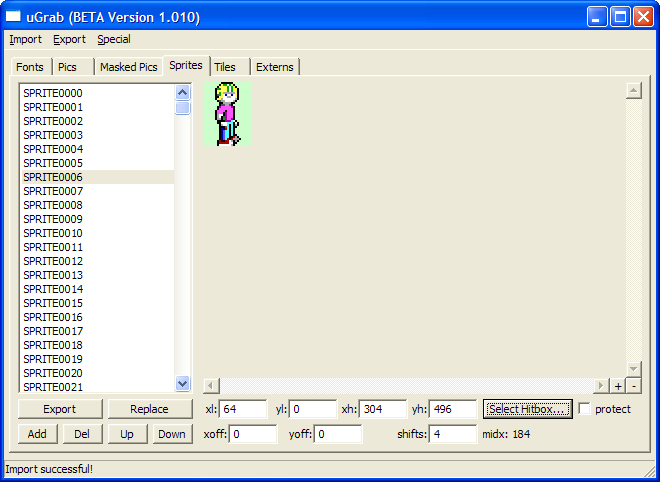Click preview vertical scroll up arrow
Viewport: 660px width, 482px height.
[634, 91]
